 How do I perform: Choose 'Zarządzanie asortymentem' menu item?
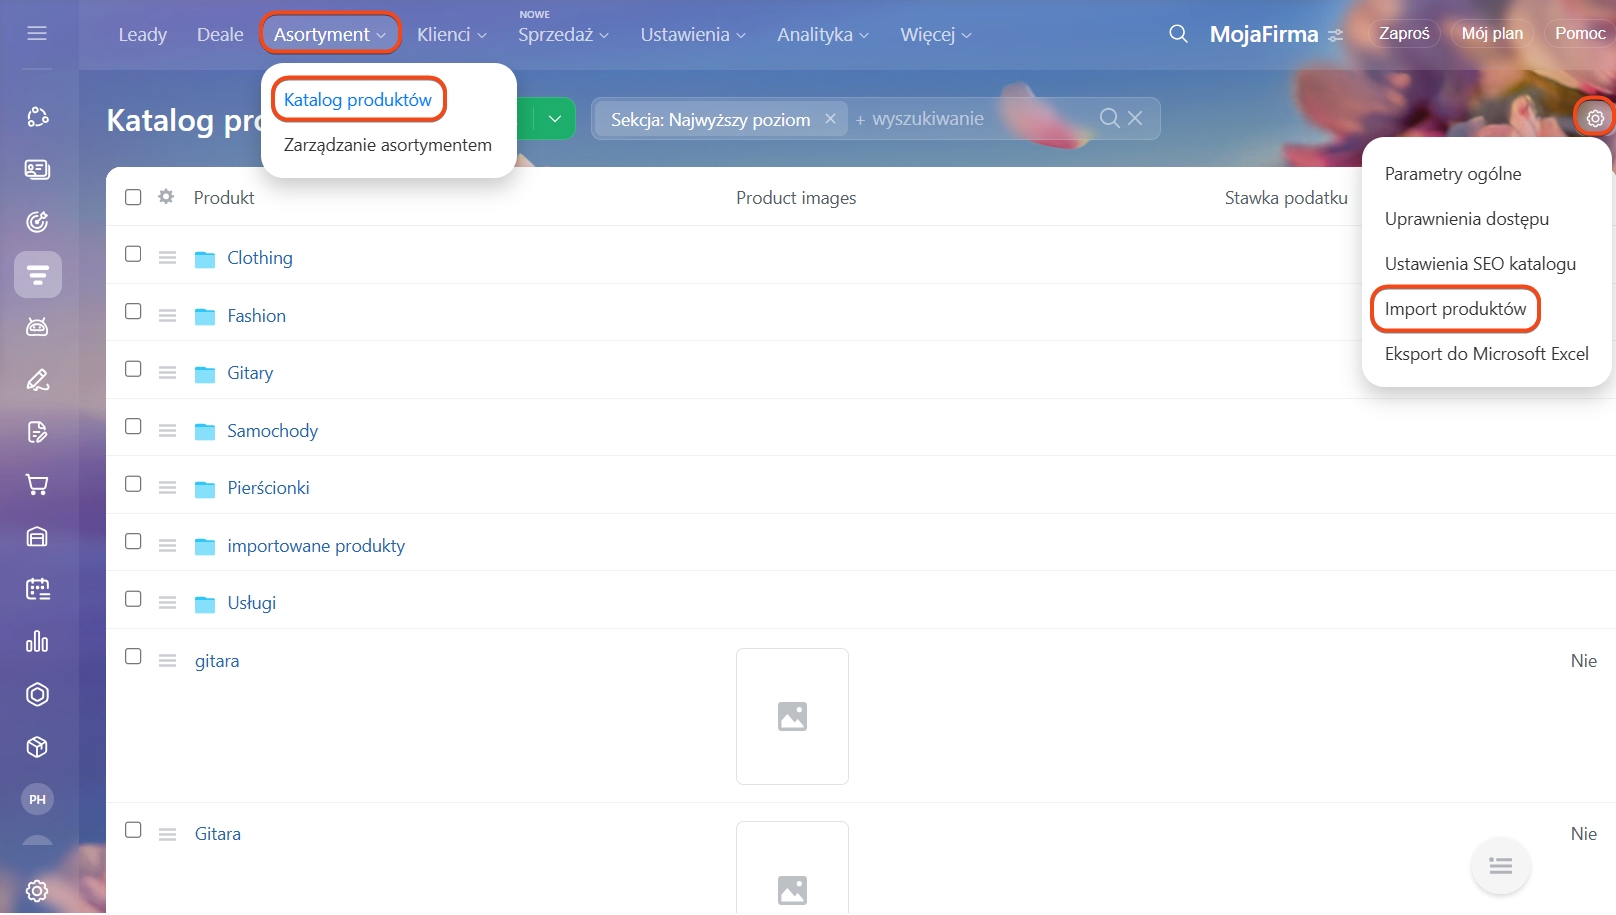387,145
